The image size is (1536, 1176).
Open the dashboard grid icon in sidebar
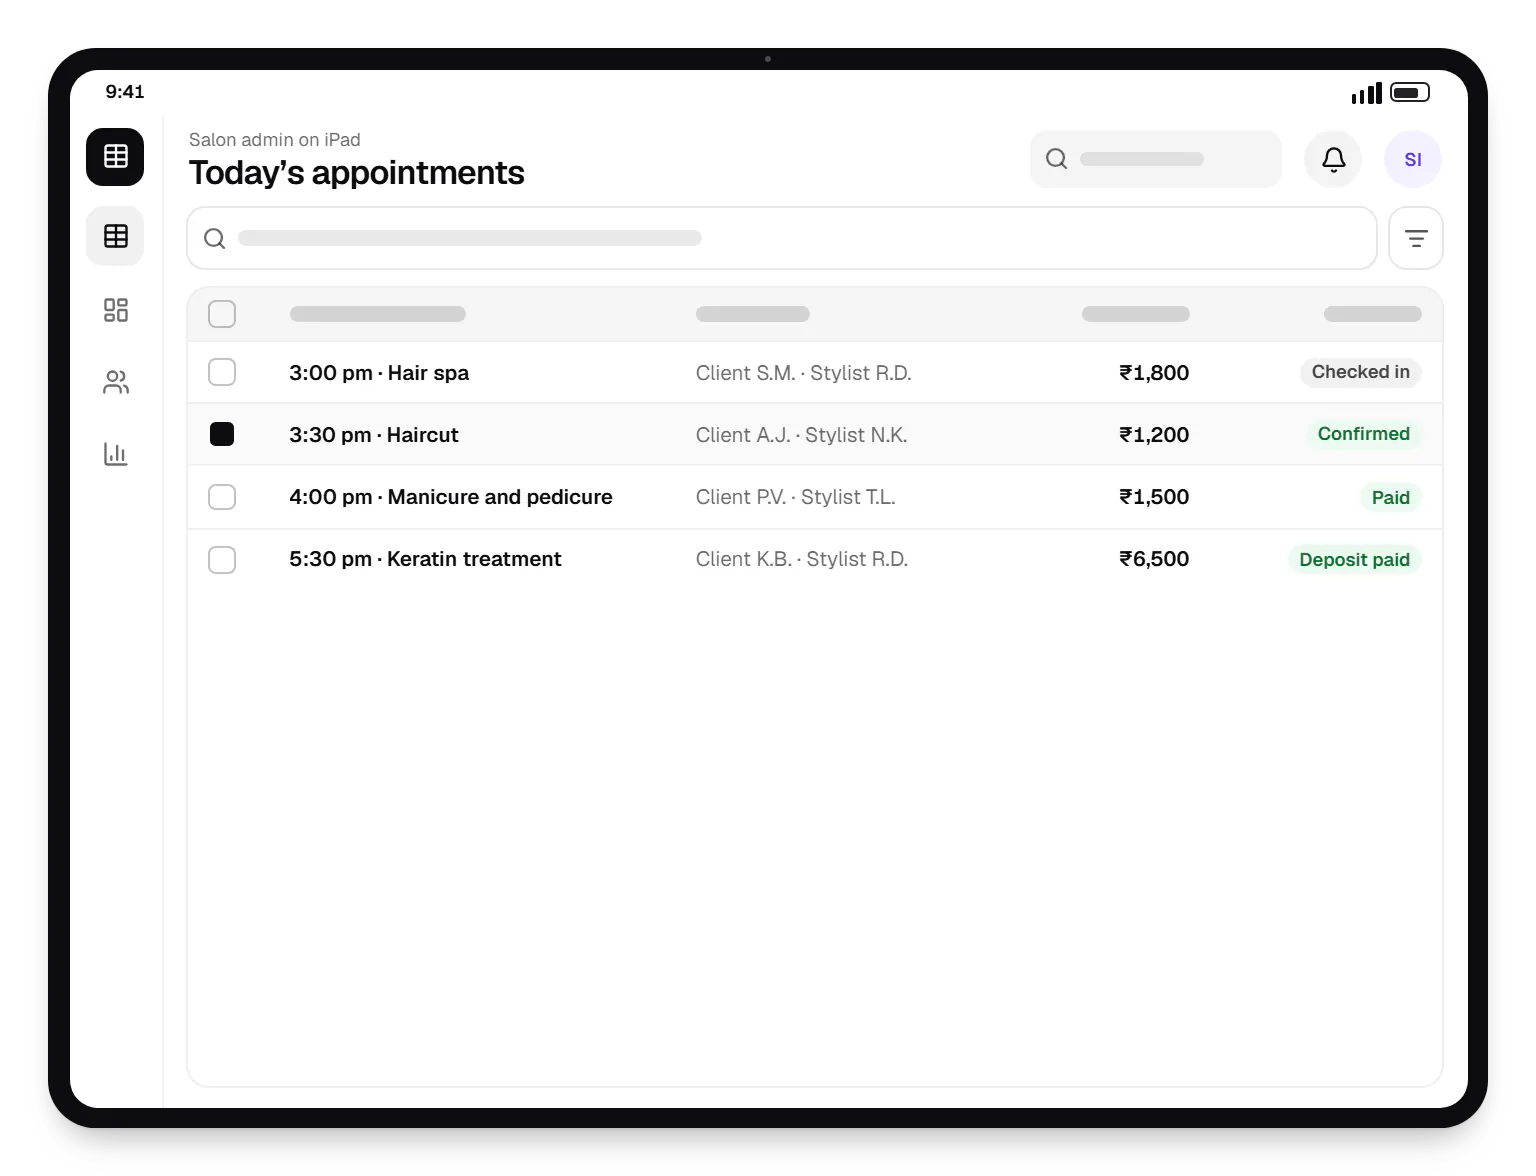[x=116, y=310]
